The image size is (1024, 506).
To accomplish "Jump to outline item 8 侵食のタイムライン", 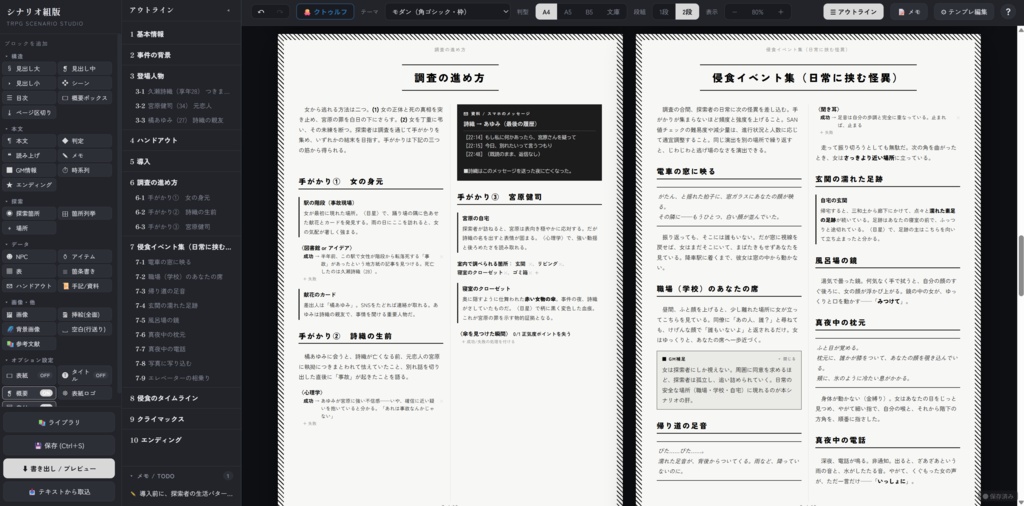I will pyautogui.click(x=181, y=398).
